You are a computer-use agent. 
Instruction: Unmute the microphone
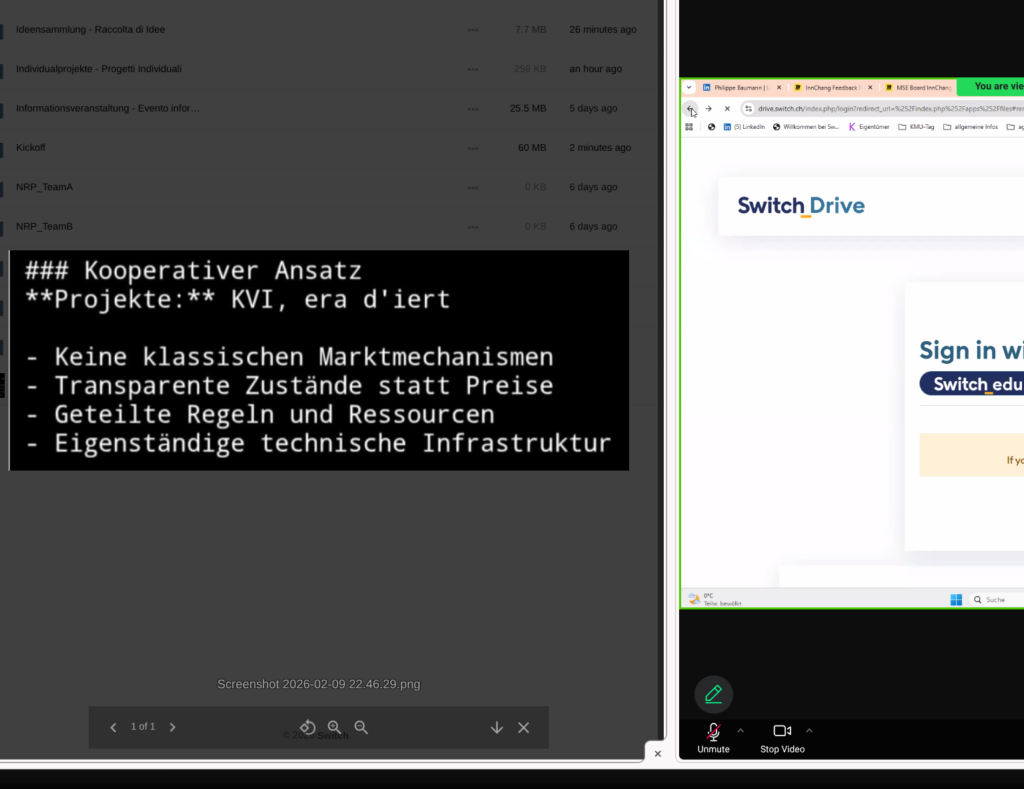point(713,737)
